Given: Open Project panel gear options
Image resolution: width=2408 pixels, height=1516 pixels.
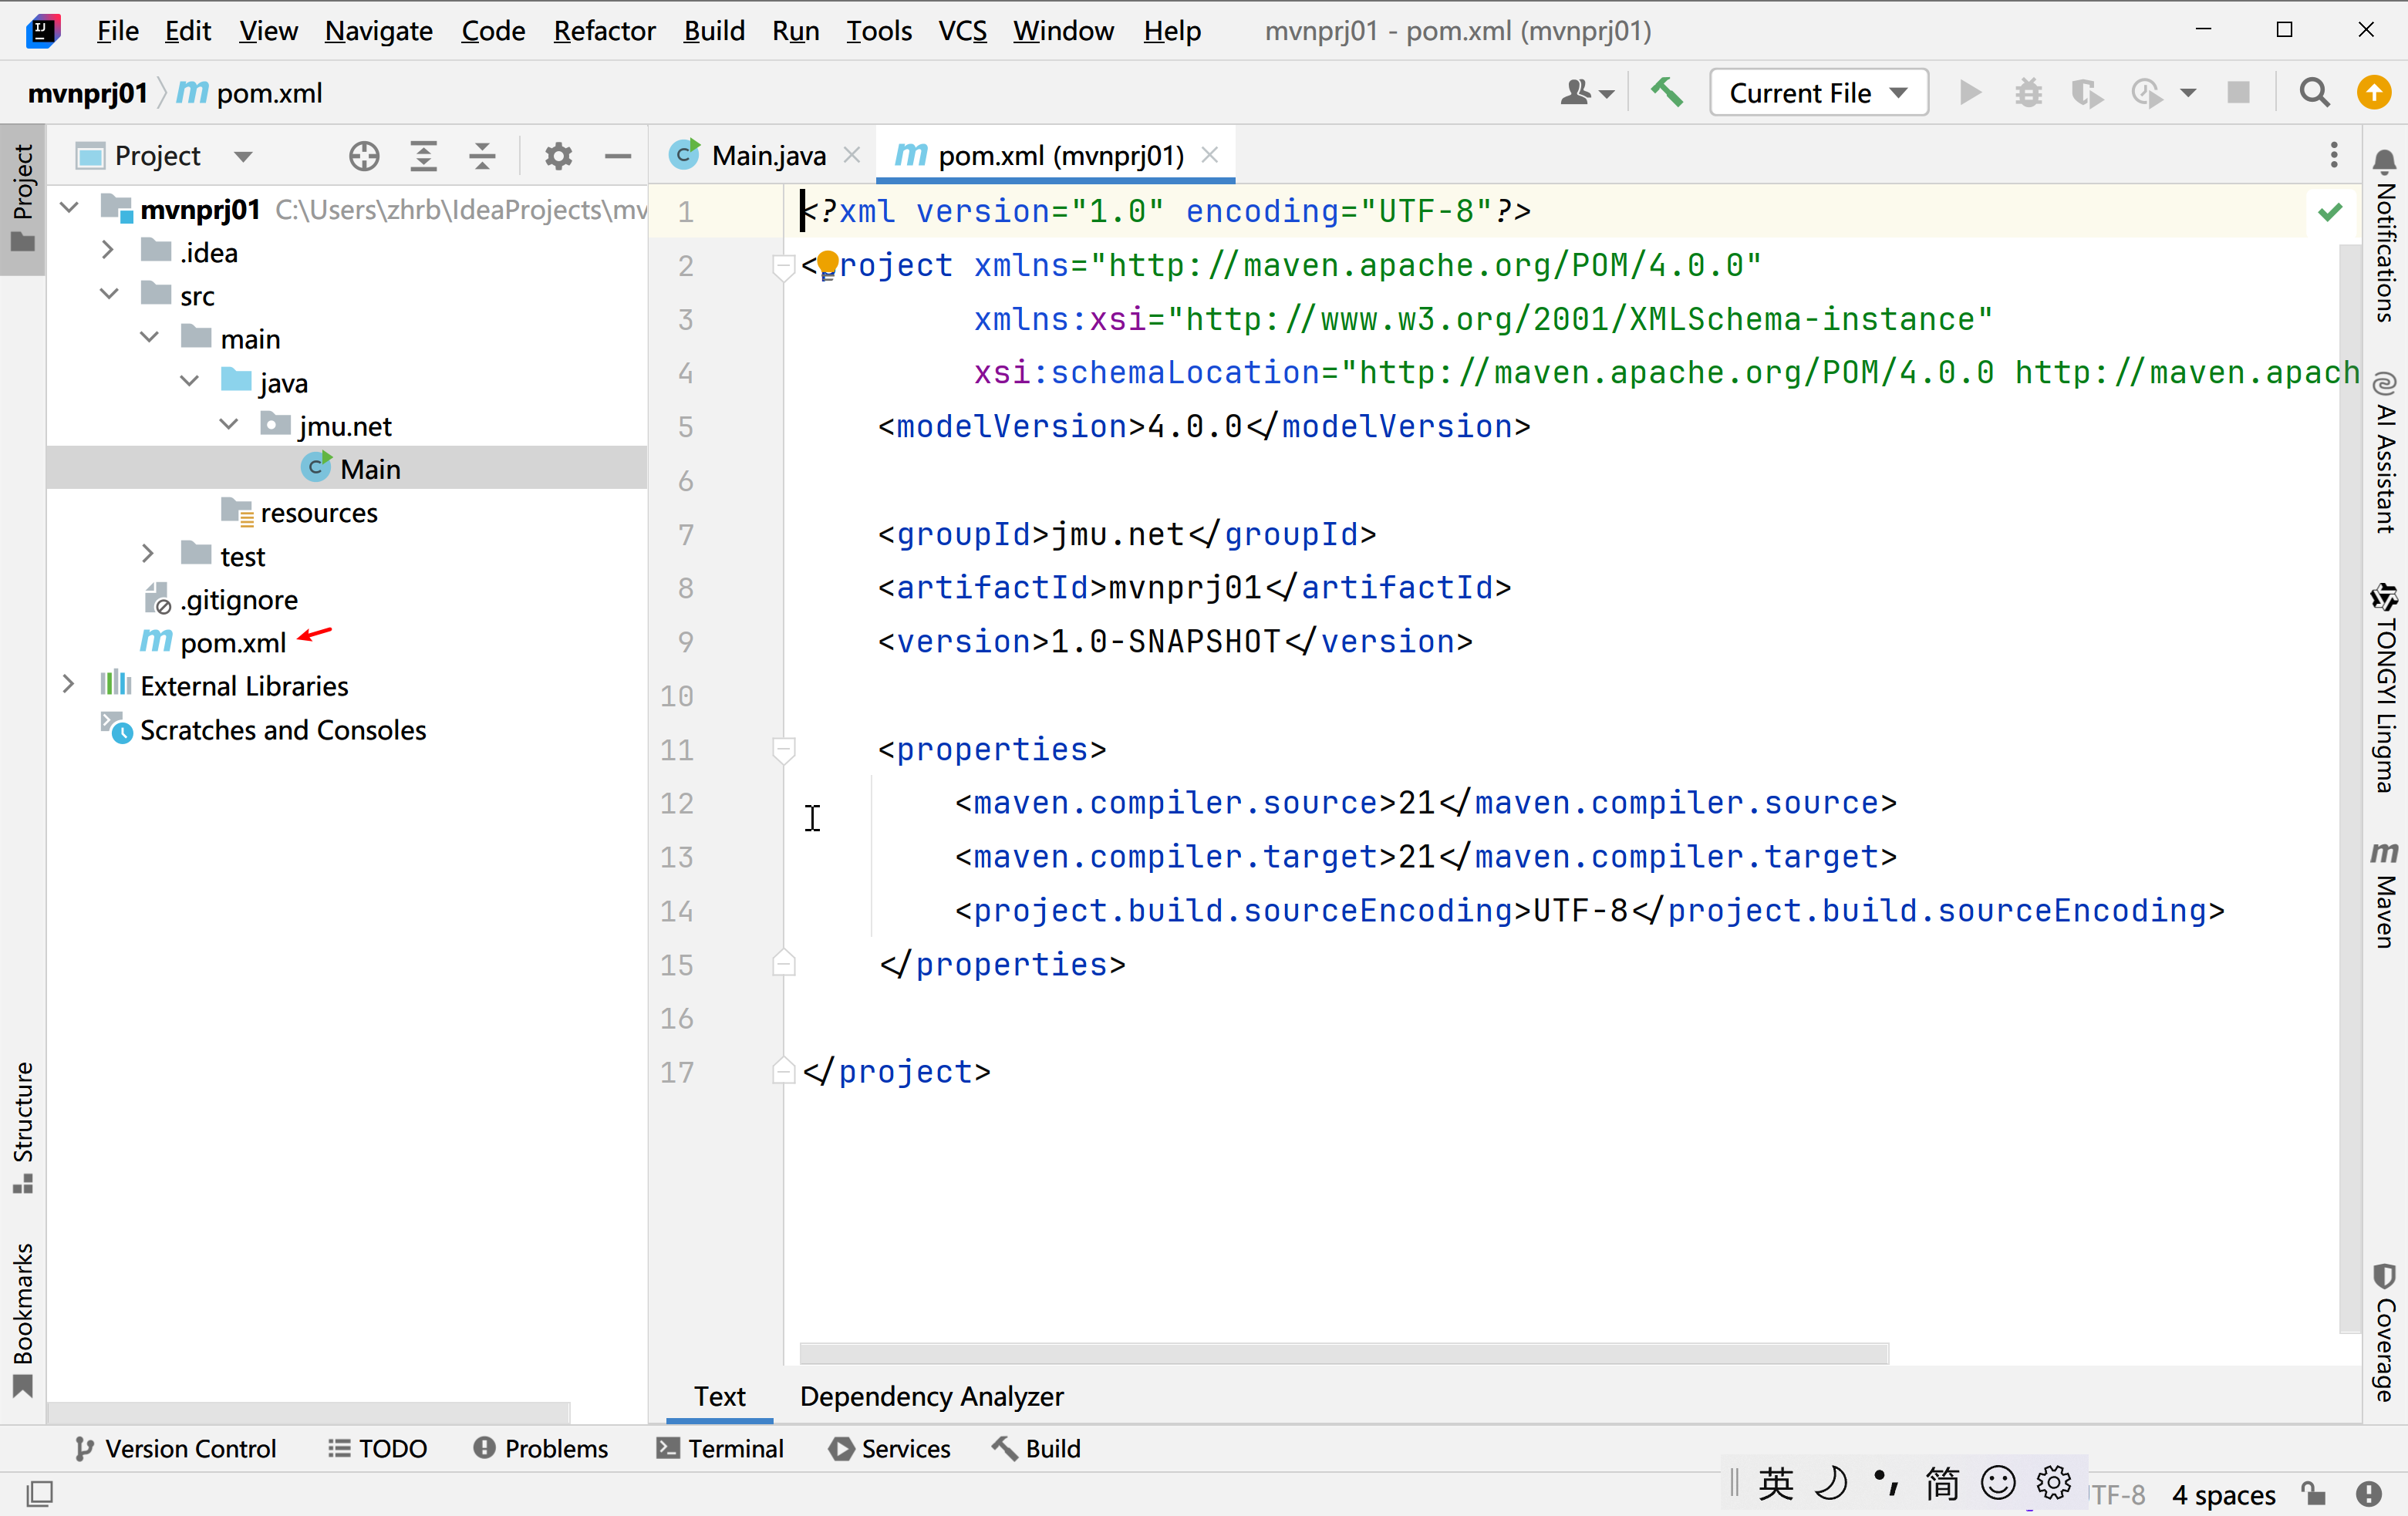Looking at the screenshot, I should 558,156.
